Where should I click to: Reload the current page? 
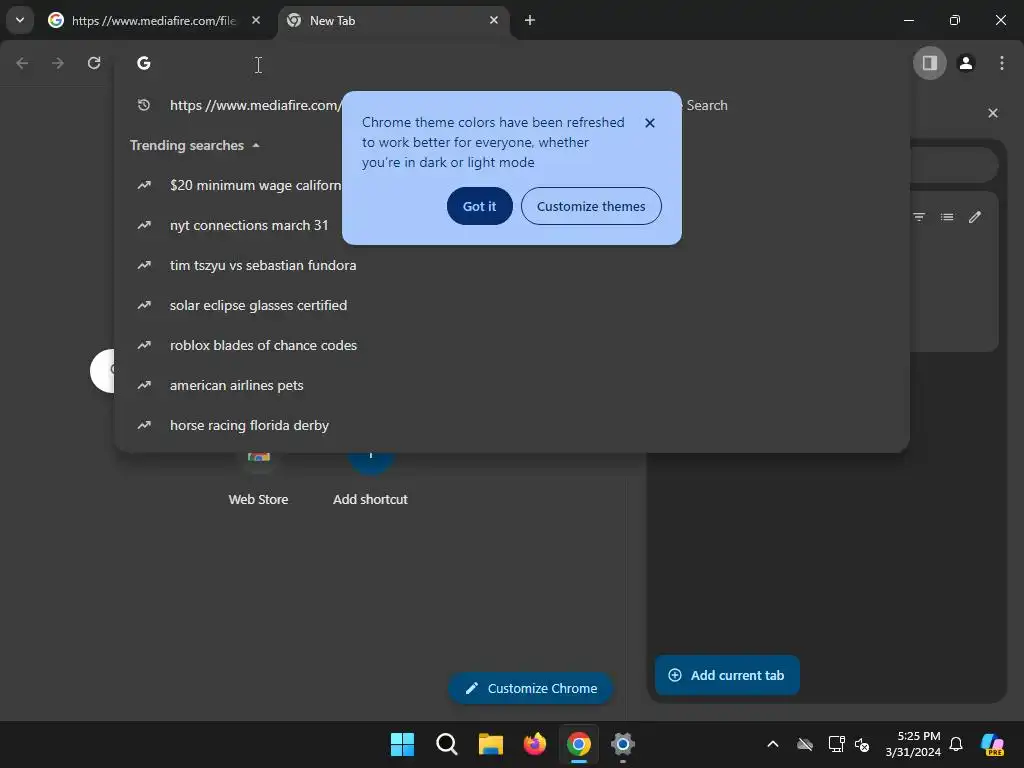point(94,63)
